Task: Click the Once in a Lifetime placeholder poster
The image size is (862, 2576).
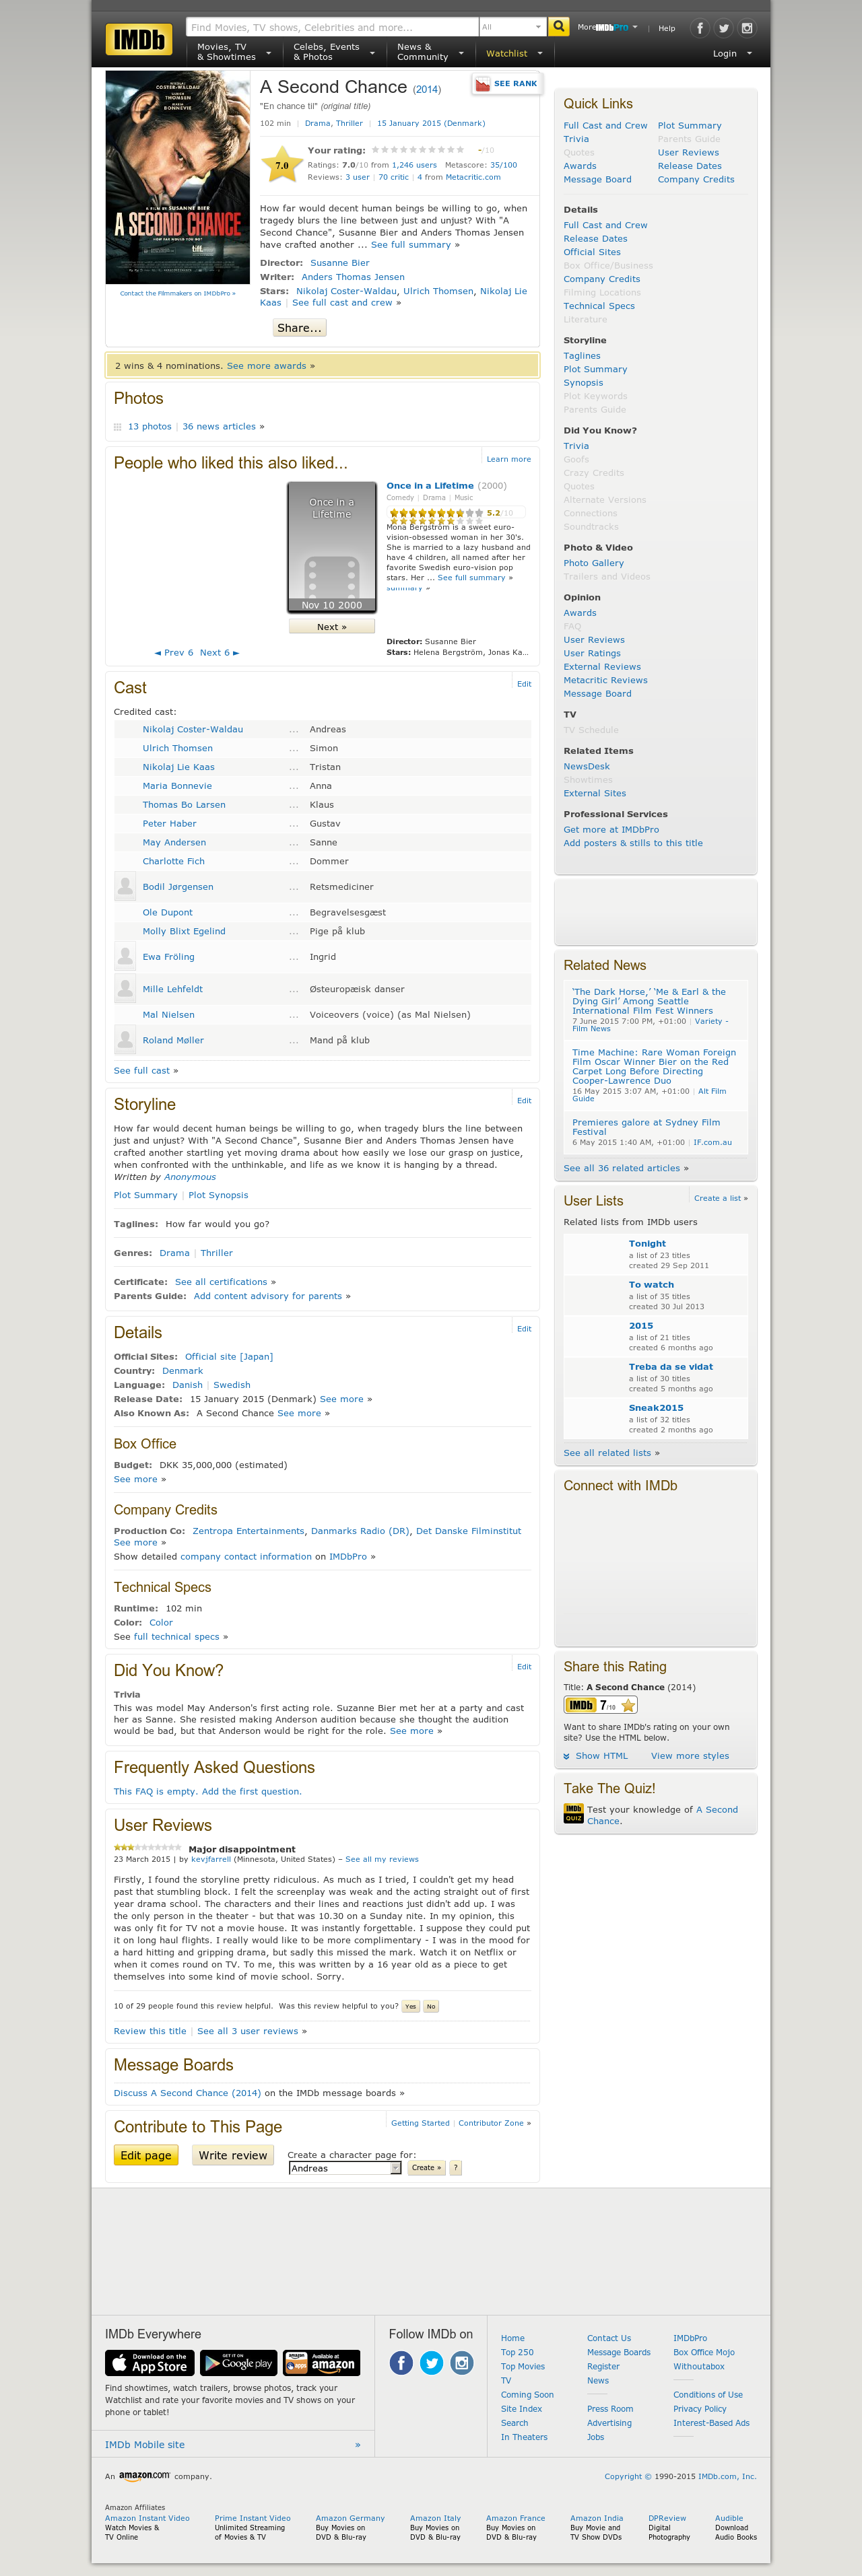Action: coord(332,547)
